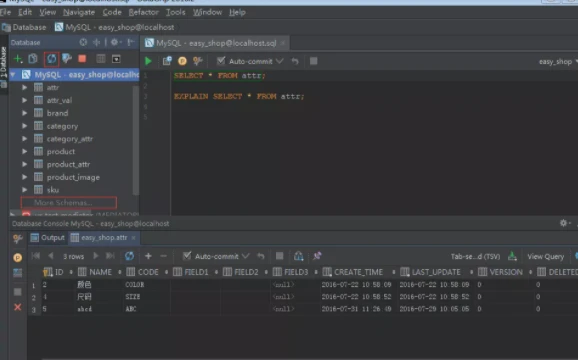Close the console with the red X icon
The image size is (578, 360).
tap(17, 307)
